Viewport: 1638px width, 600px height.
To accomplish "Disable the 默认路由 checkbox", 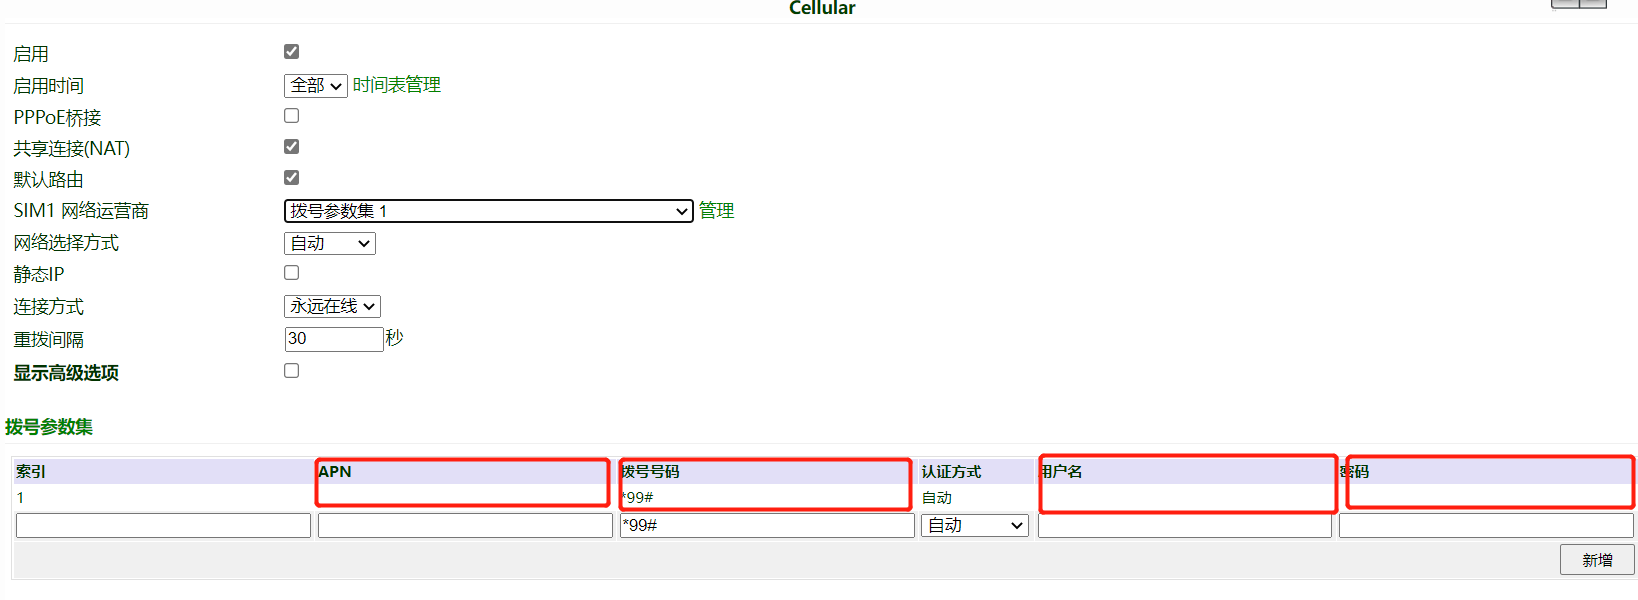I will click(x=291, y=178).
